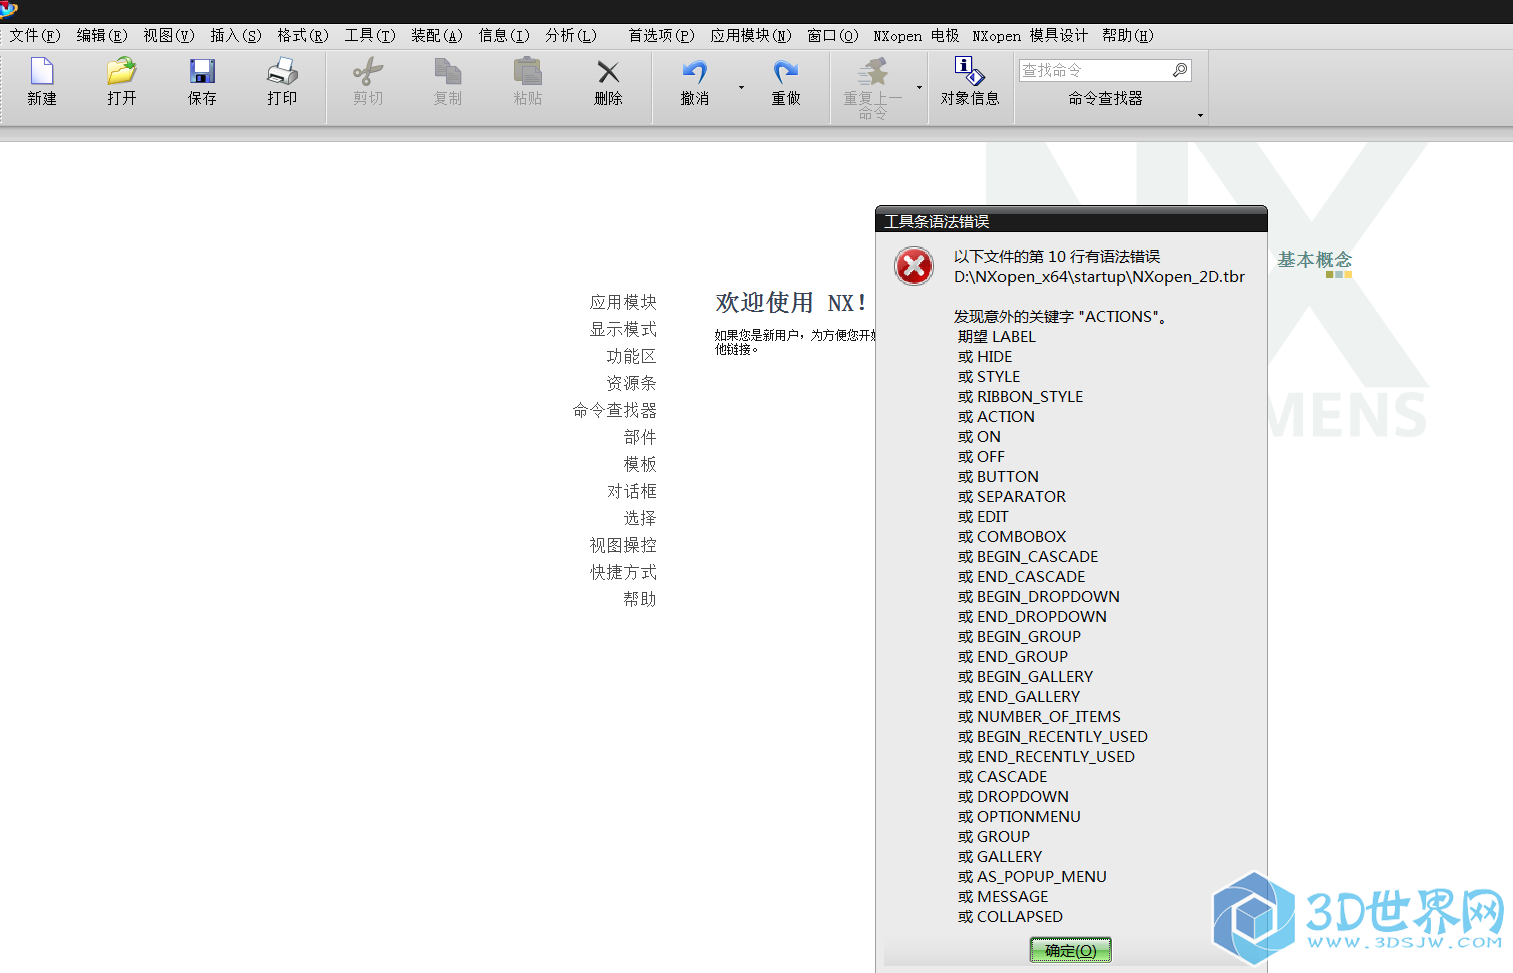Click the 欢迎使用 NX! heading
Screen dimensions: 1513x973
click(x=791, y=302)
